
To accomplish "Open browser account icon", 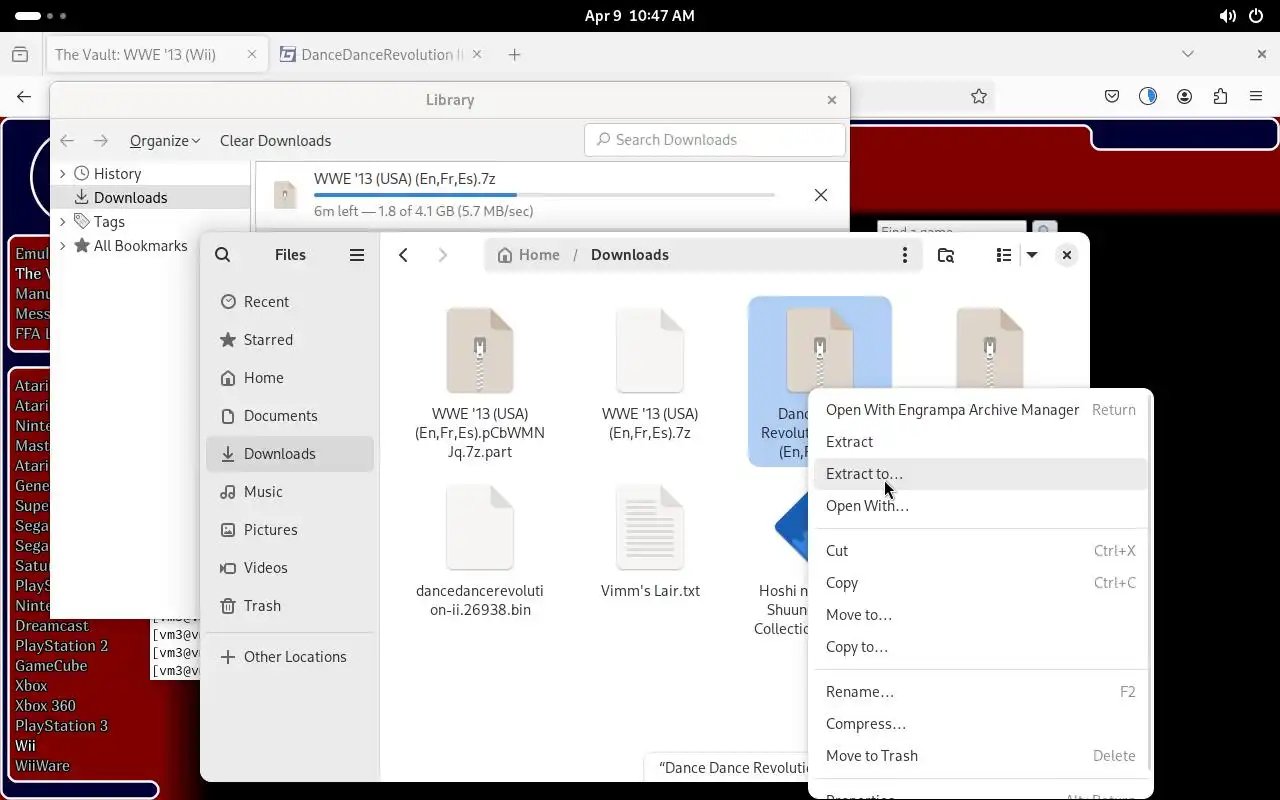I will point(1184,97).
